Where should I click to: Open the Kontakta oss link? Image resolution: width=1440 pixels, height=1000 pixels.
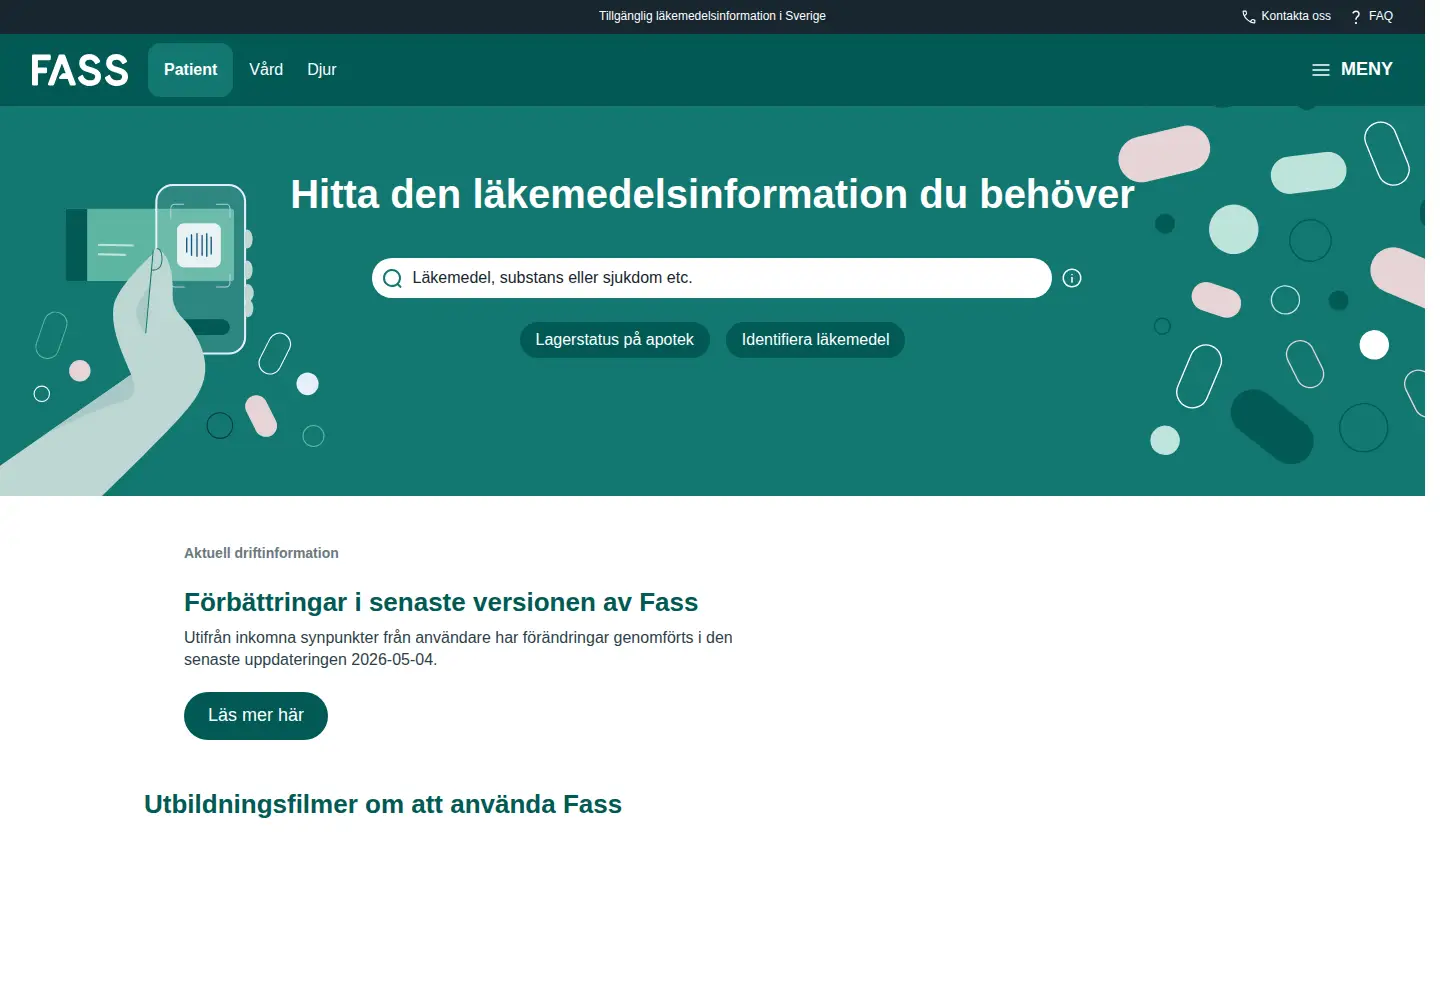pyautogui.click(x=1296, y=16)
